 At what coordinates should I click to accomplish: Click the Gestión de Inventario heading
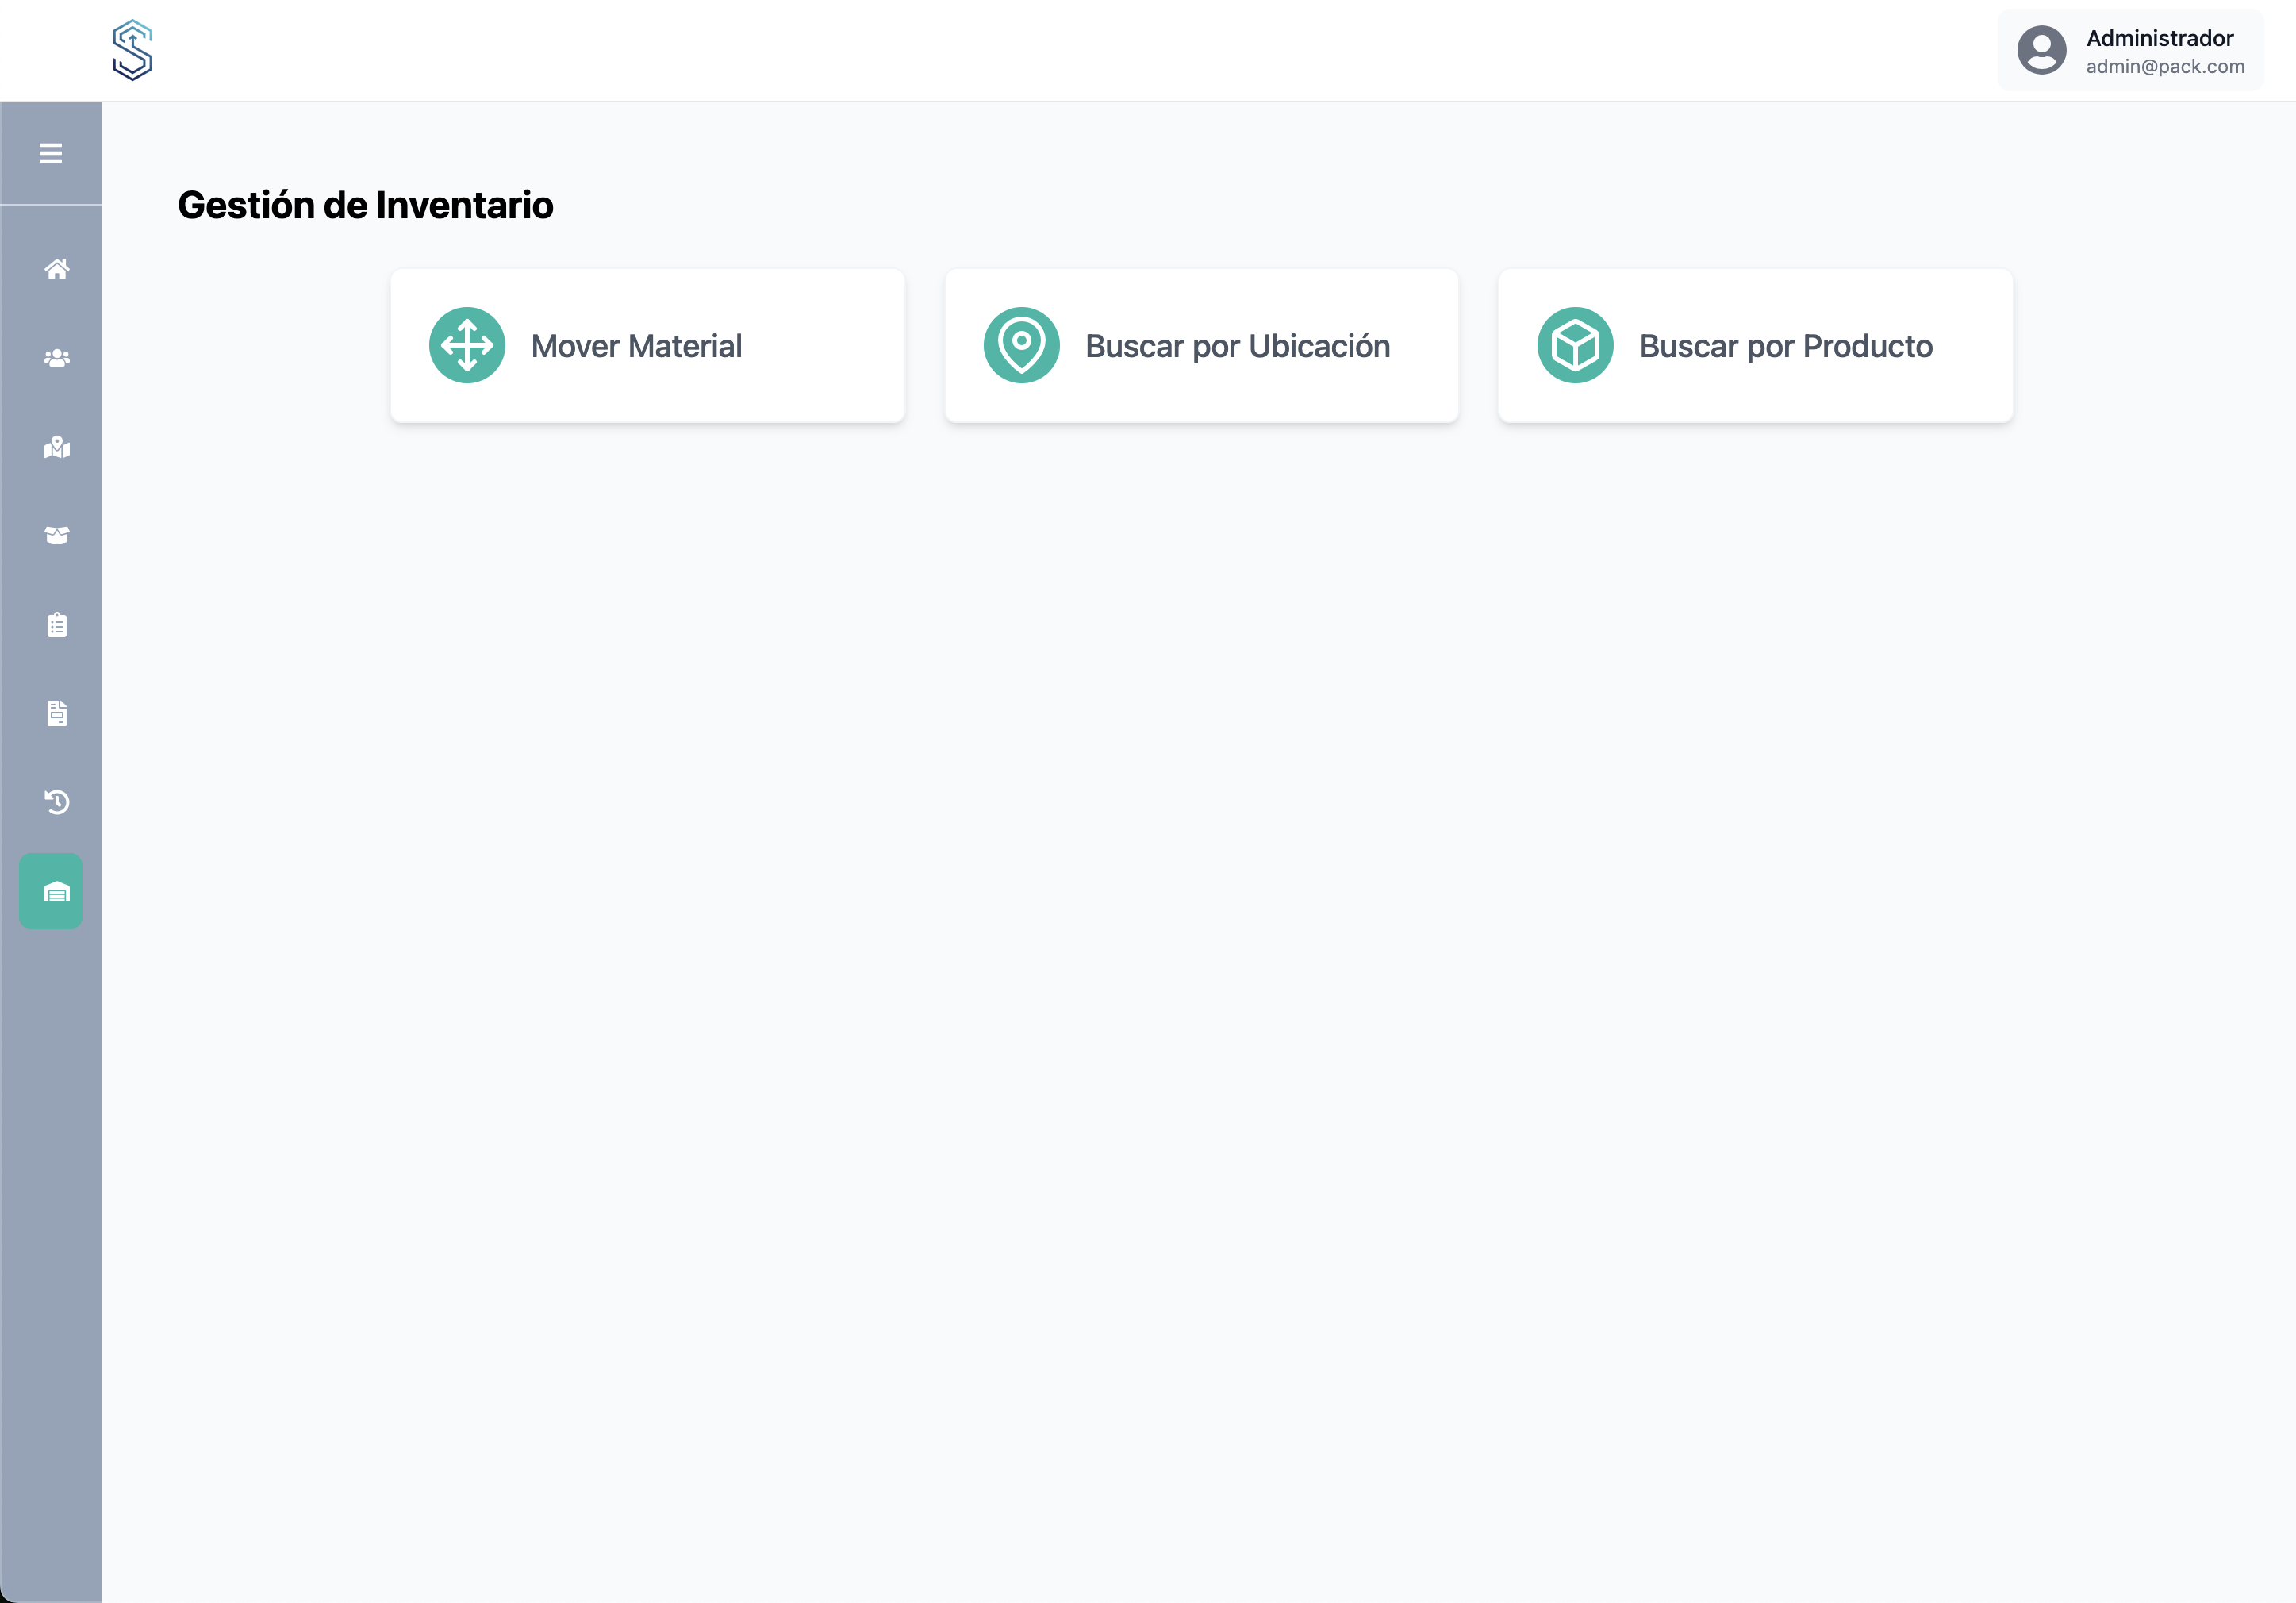click(x=365, y=205)
